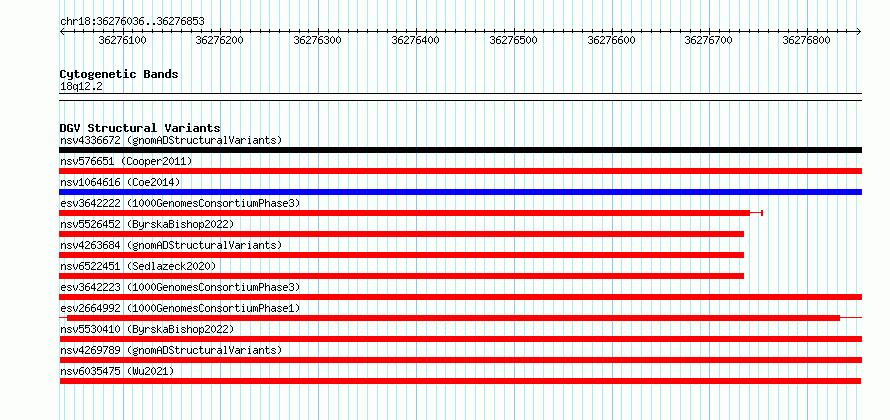
Task: Select esv2664992 (1000GenomesConsortiumPhase1) label
Action: [180, 308]
